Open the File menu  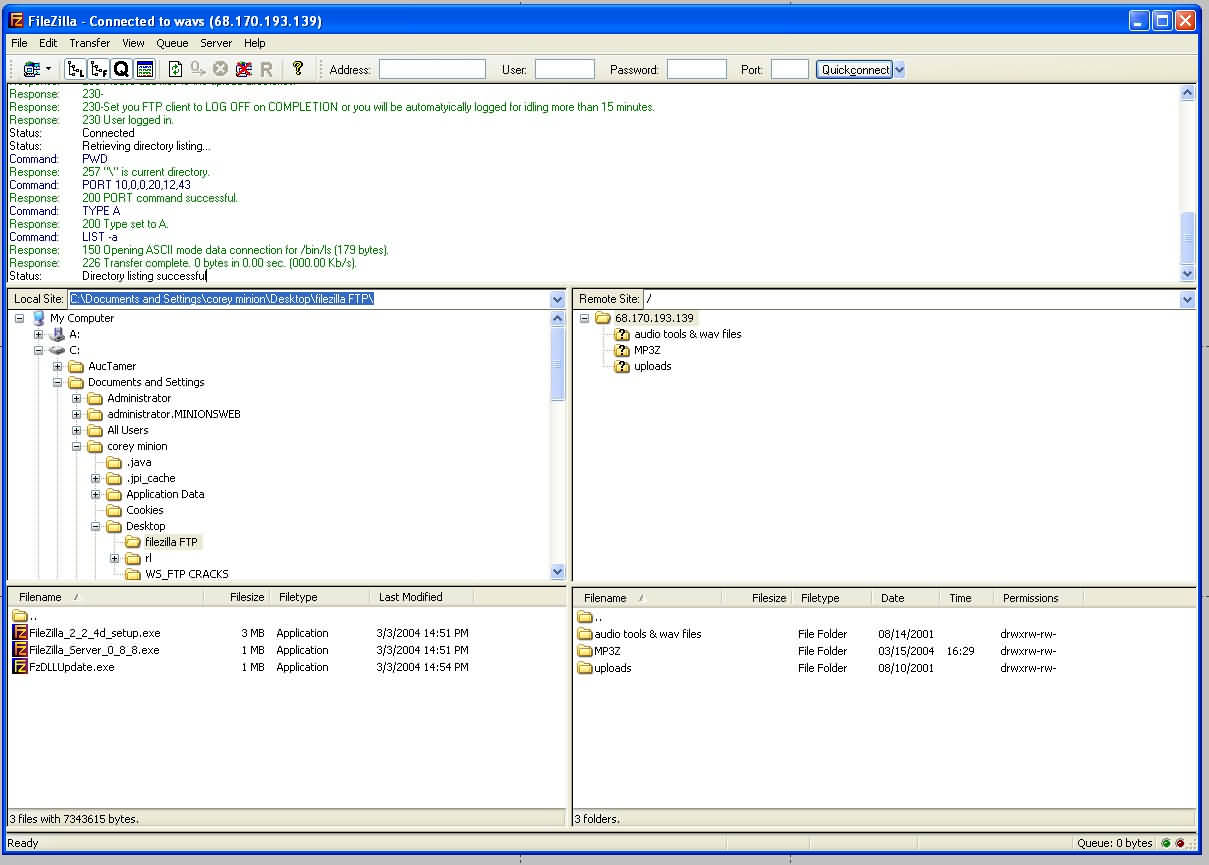[19, 43]
